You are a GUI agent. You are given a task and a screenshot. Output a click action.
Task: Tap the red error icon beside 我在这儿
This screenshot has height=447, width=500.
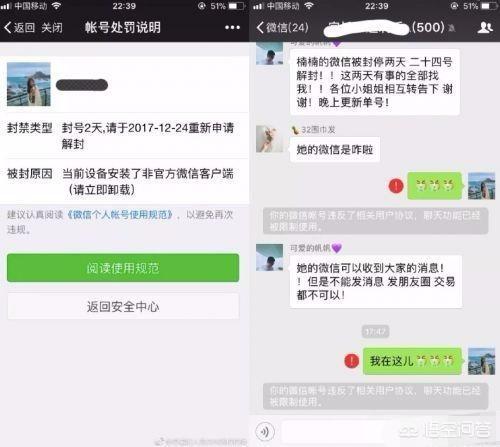tap(351, 361)
